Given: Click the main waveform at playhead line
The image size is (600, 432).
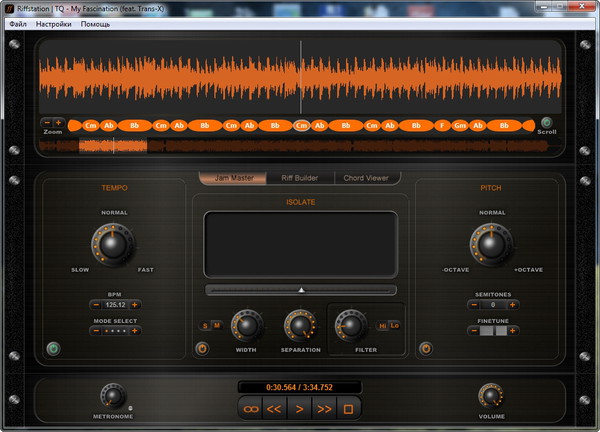Looking at the screenshot, I should pos(301,77).
